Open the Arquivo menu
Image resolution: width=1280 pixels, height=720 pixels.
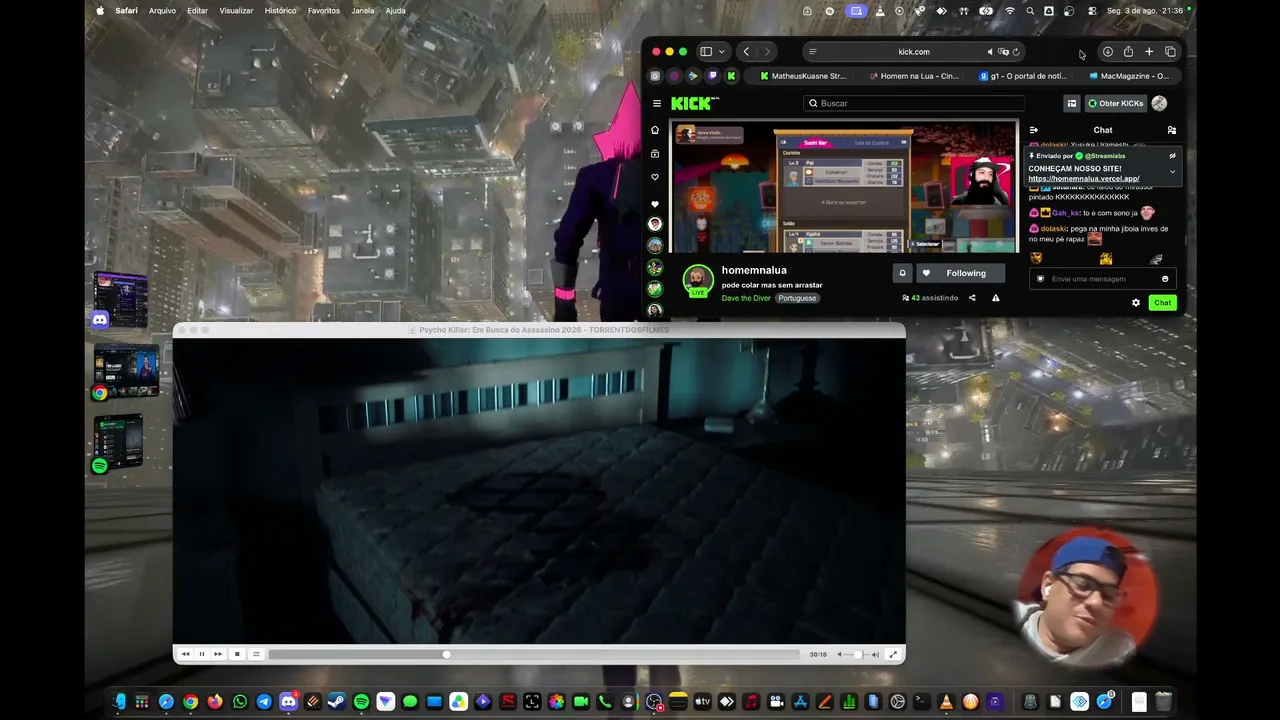(x=162, y=11)
